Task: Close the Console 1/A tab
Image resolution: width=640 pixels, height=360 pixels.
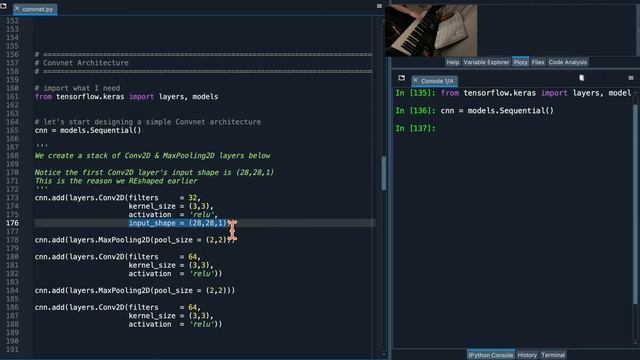Action: coord(415,80)
